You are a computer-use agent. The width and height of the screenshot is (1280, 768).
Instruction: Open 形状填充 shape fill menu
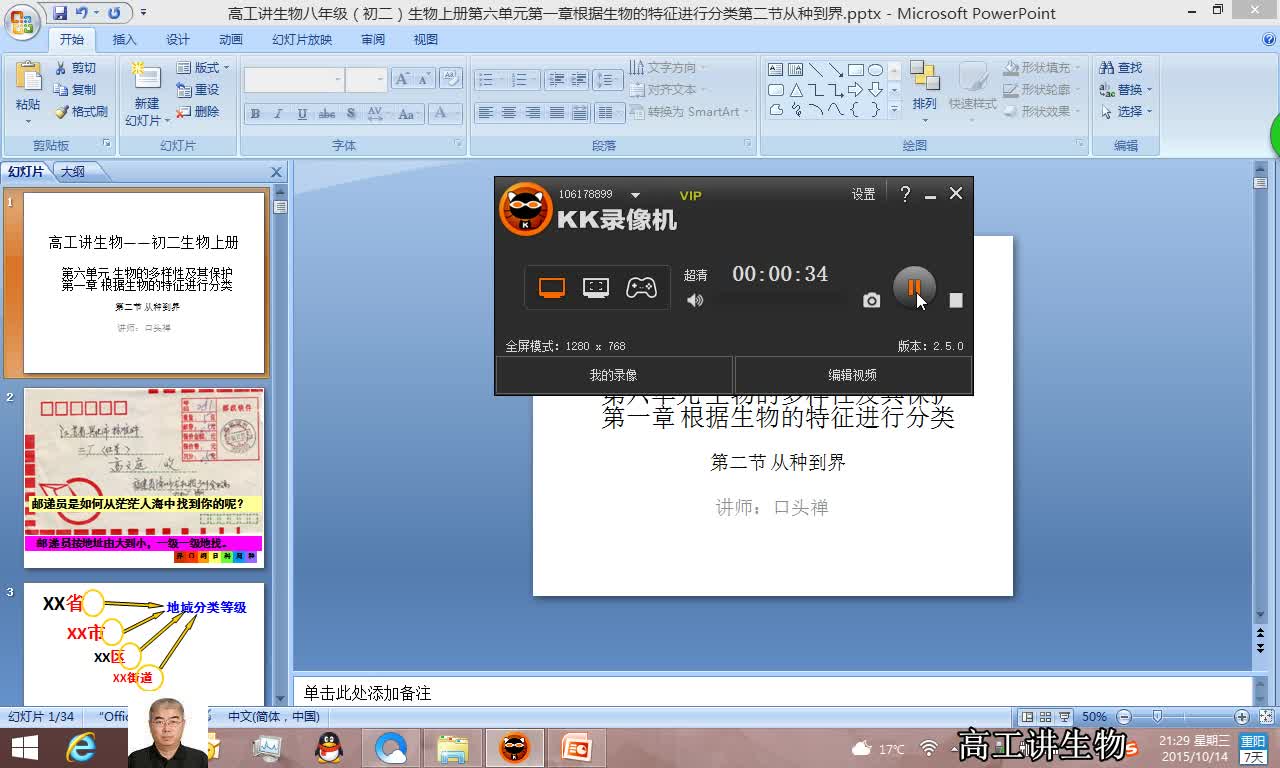(x=1041, y=68)
